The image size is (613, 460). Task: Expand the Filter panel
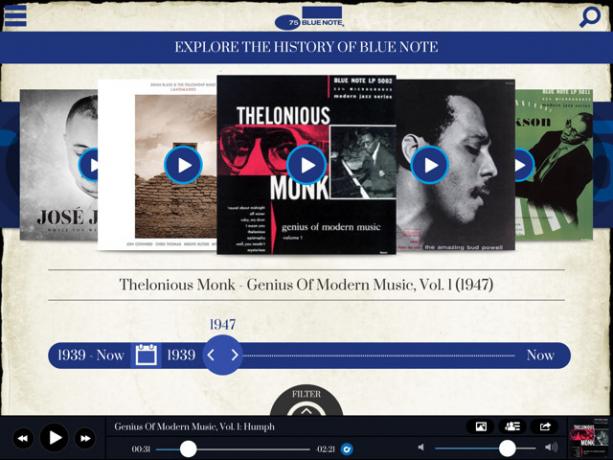[x=306, y=401]
